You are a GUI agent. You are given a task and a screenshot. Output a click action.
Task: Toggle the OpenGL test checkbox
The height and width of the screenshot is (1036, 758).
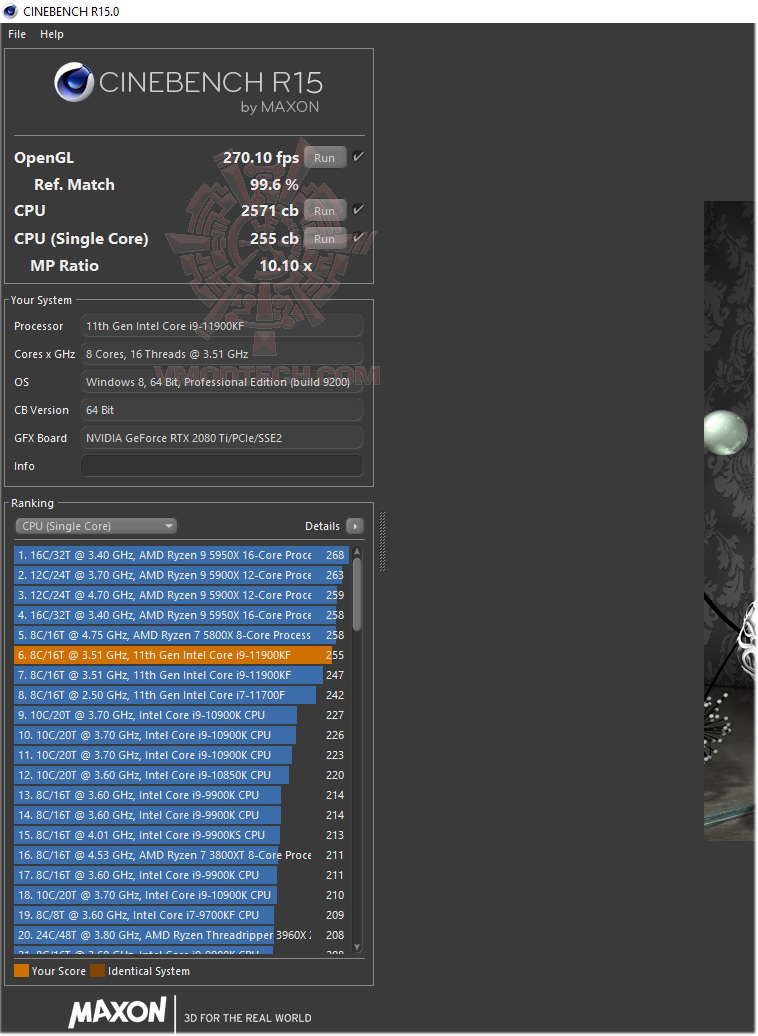coord(358,157)
